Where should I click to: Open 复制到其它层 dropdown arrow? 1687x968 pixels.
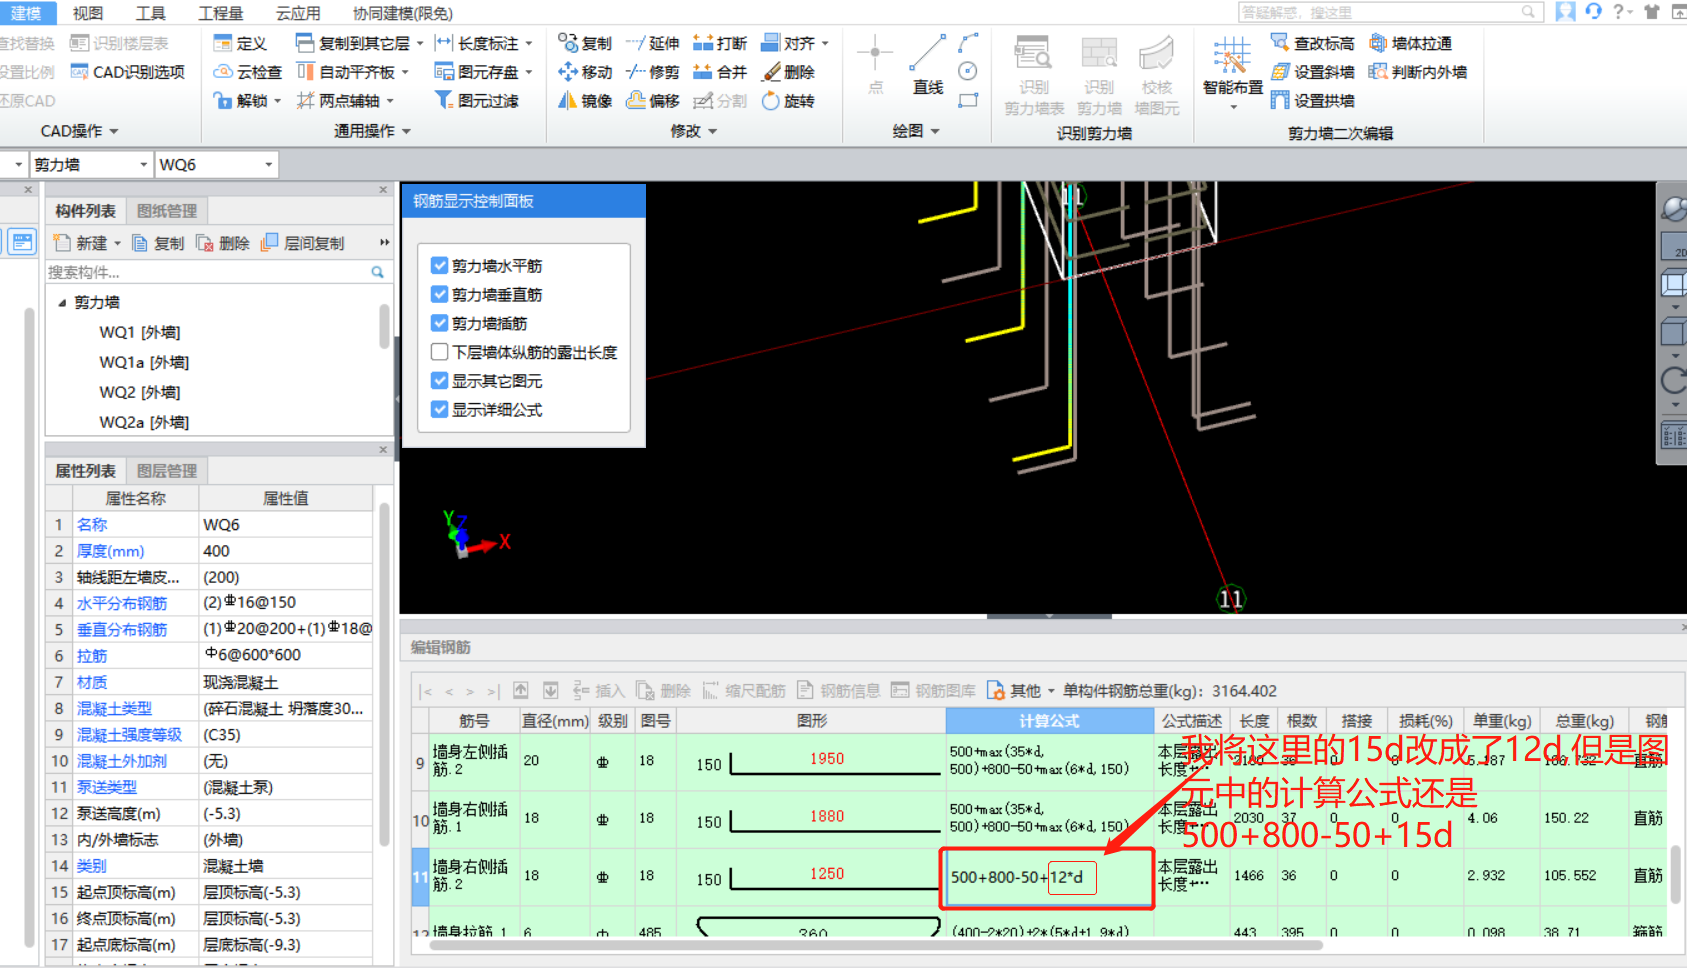420,43
